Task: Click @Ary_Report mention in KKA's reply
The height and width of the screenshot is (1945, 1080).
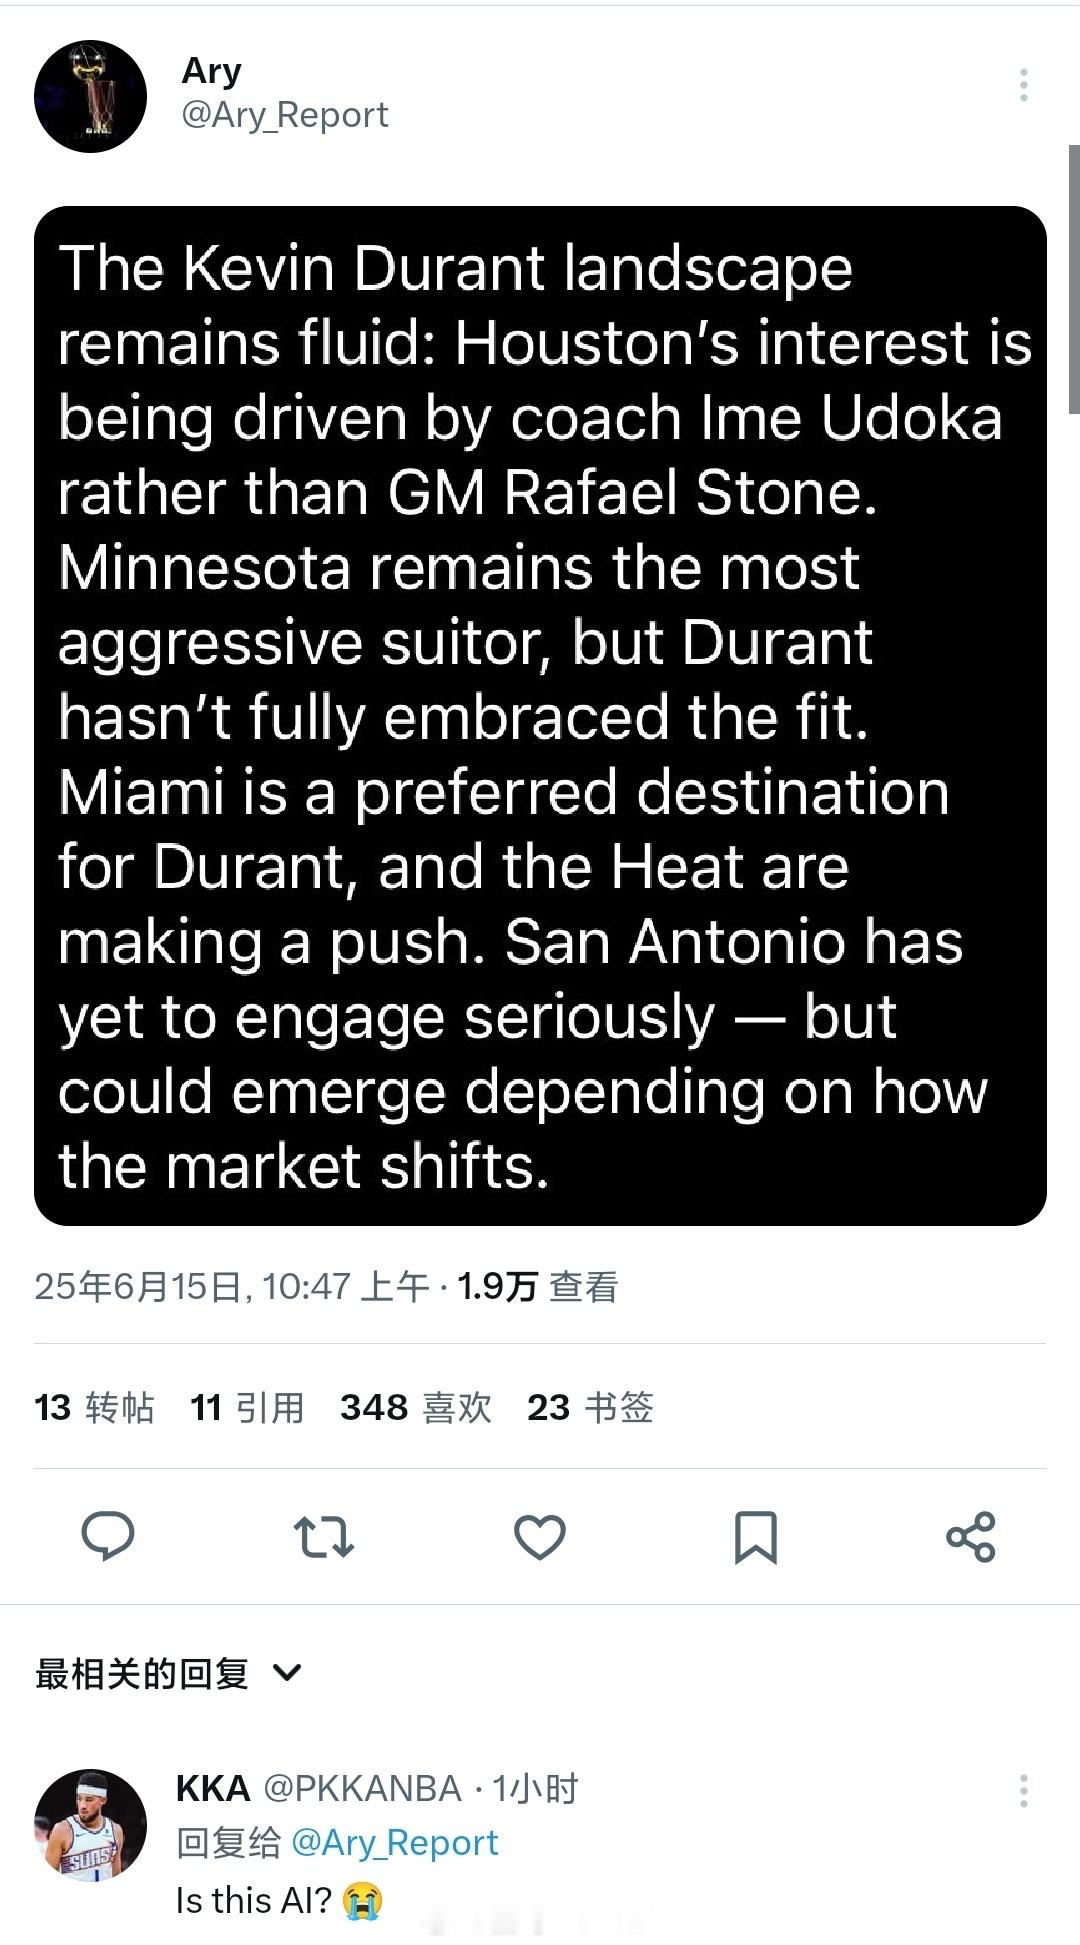Action: click(x=394, y=1842)
